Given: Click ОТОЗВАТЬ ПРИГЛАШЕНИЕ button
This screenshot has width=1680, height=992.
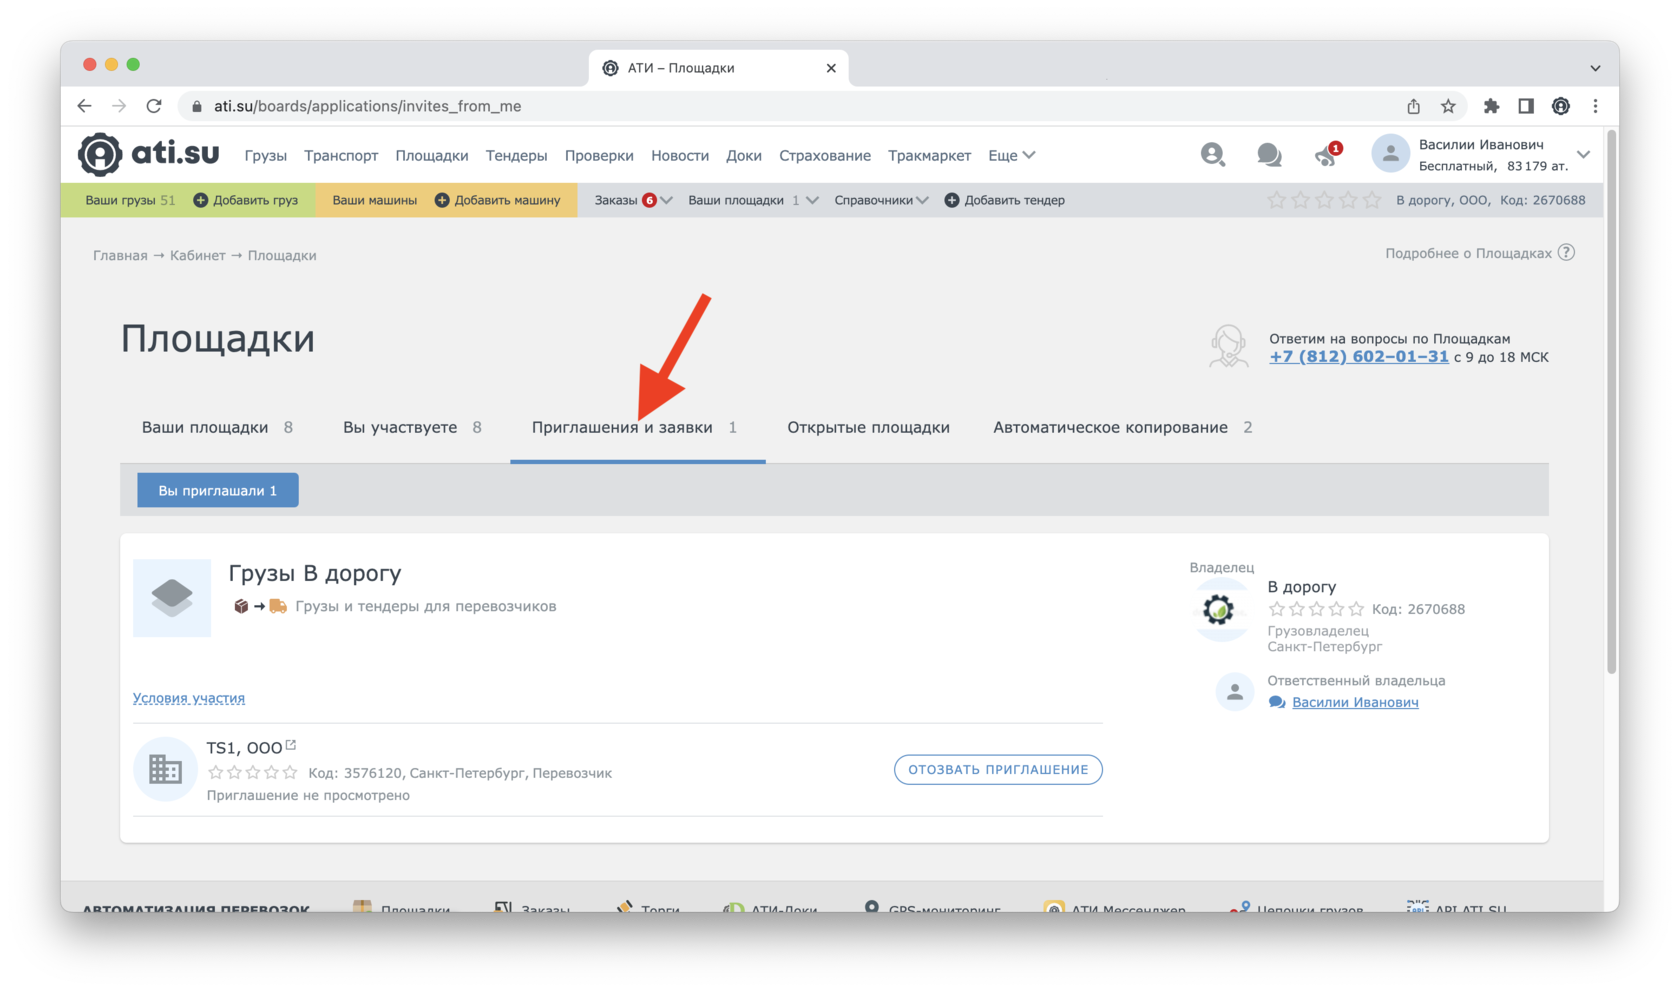Looking at the screenshot, I should 997,769.
